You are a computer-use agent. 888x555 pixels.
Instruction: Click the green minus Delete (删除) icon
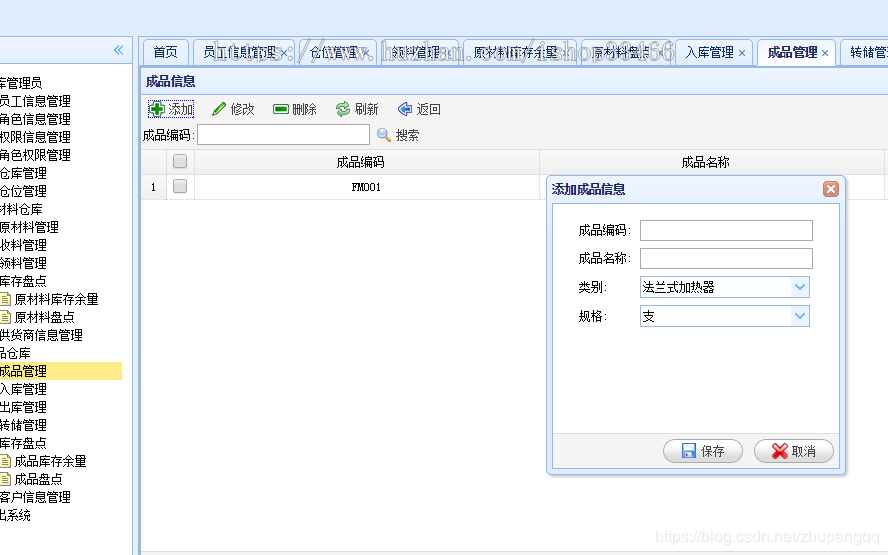point(281,109)
